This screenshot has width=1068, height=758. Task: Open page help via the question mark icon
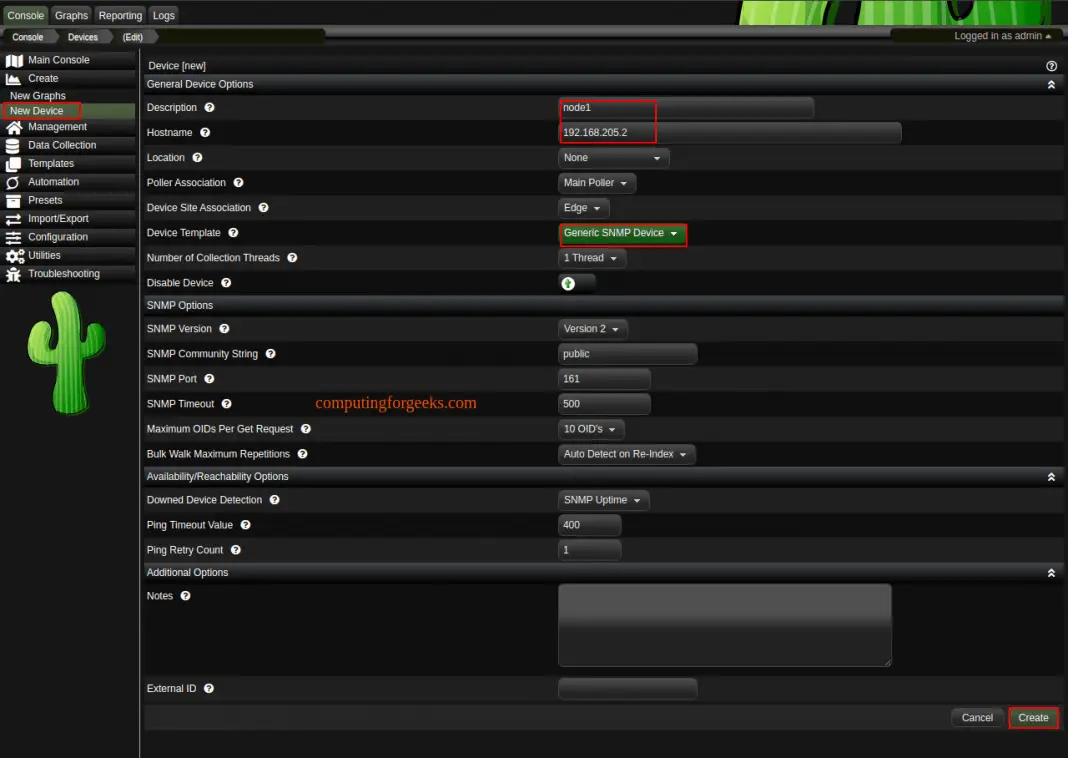pyautogui.click(x=1050, y=65)
